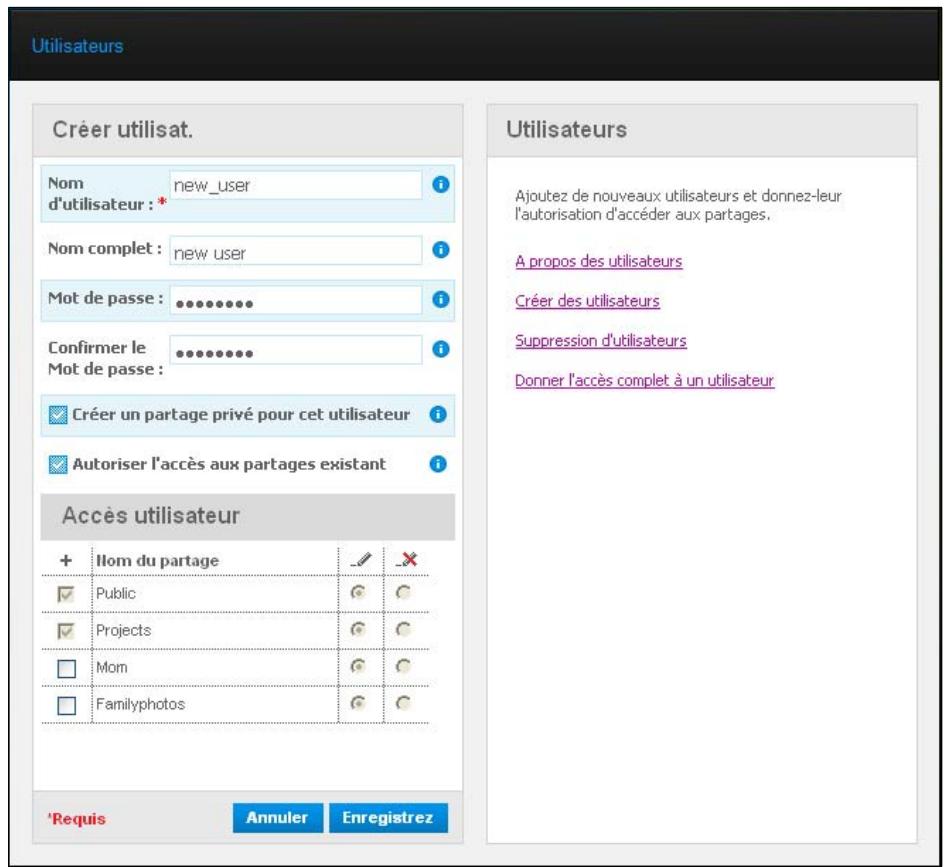Image resolution: width=945 pixels, height=867 pixels.
Task: Select read-only radio for Public
Action: [403, 592]
